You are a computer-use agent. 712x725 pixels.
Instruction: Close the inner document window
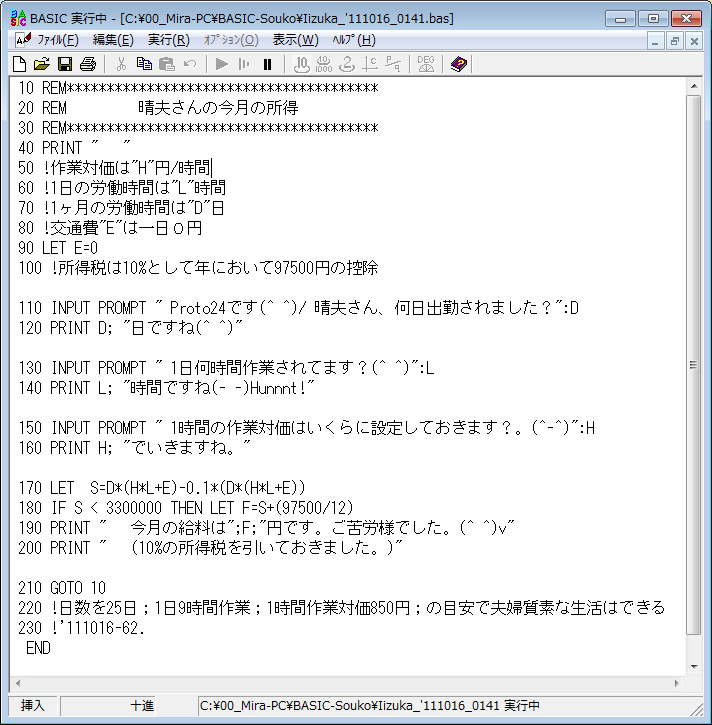click(x=694, y=41)
